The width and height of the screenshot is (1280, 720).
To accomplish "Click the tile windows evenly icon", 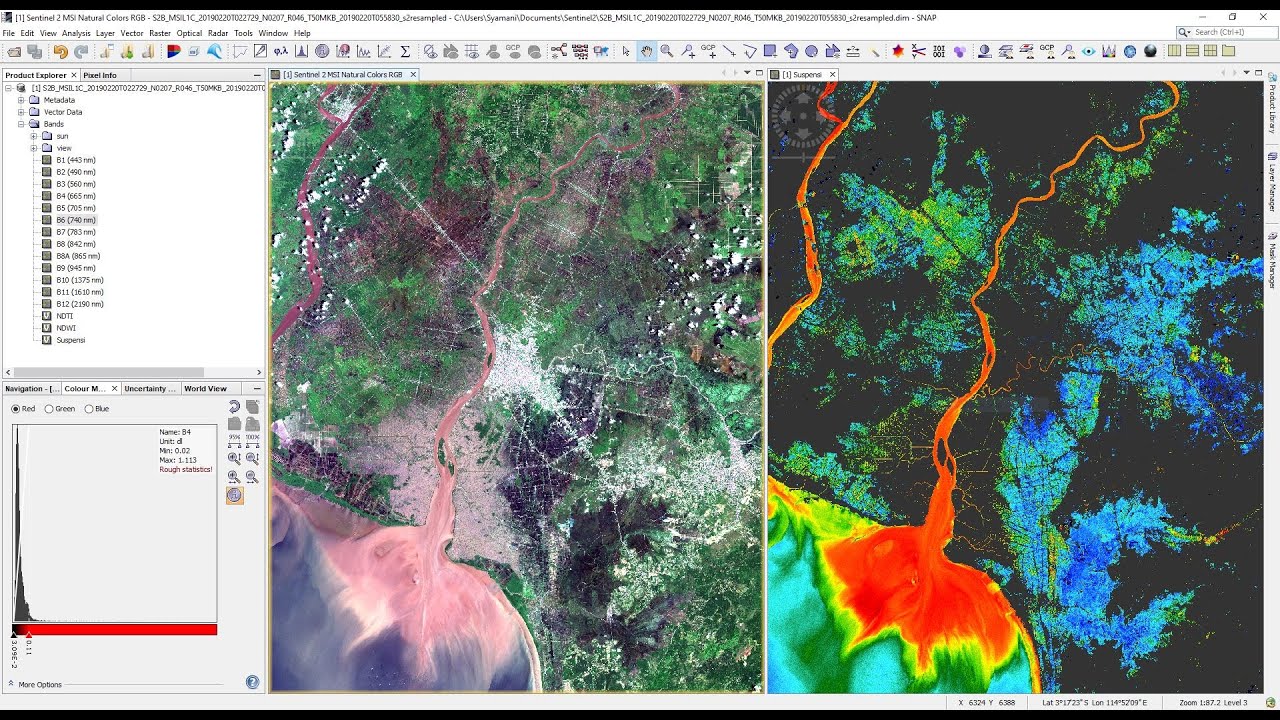I will 1210,51.
